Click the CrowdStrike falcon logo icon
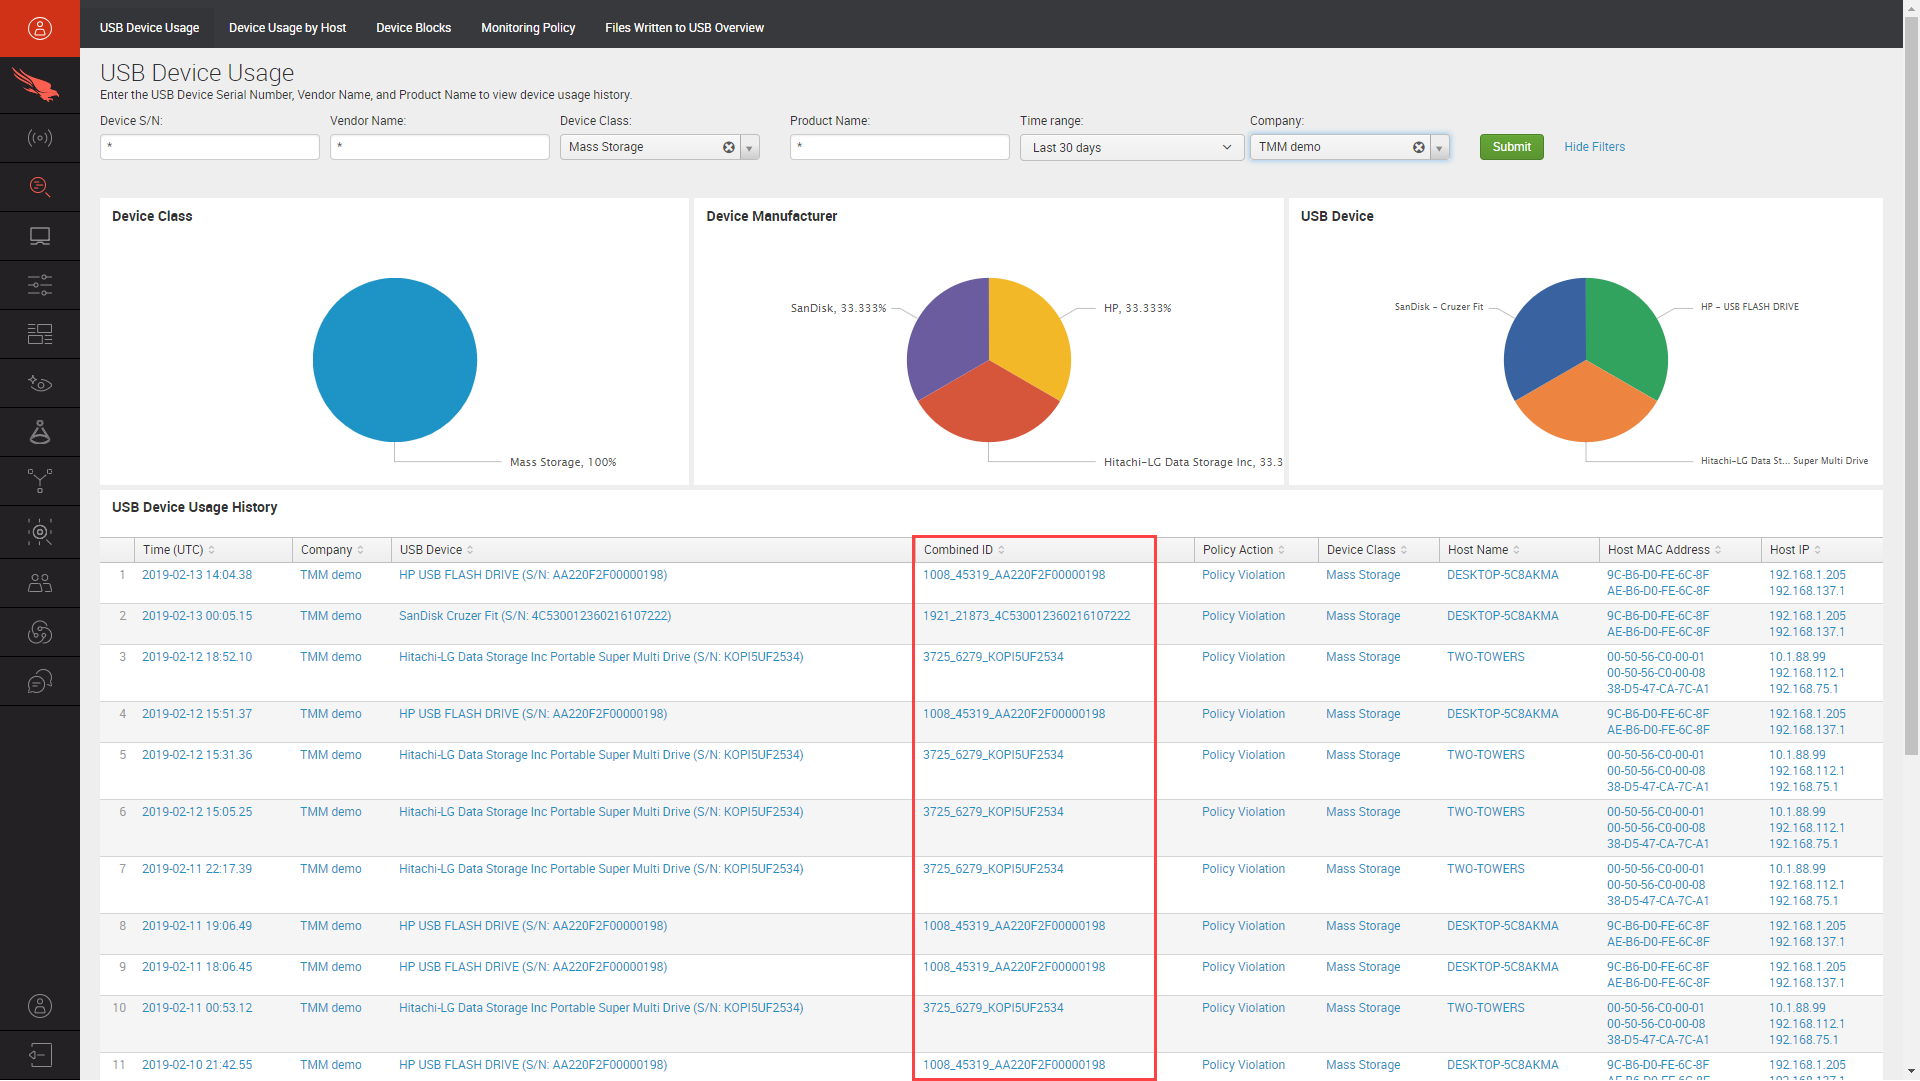Image resolution: width=1920 pixels, height=1081 pixels. 38,86
